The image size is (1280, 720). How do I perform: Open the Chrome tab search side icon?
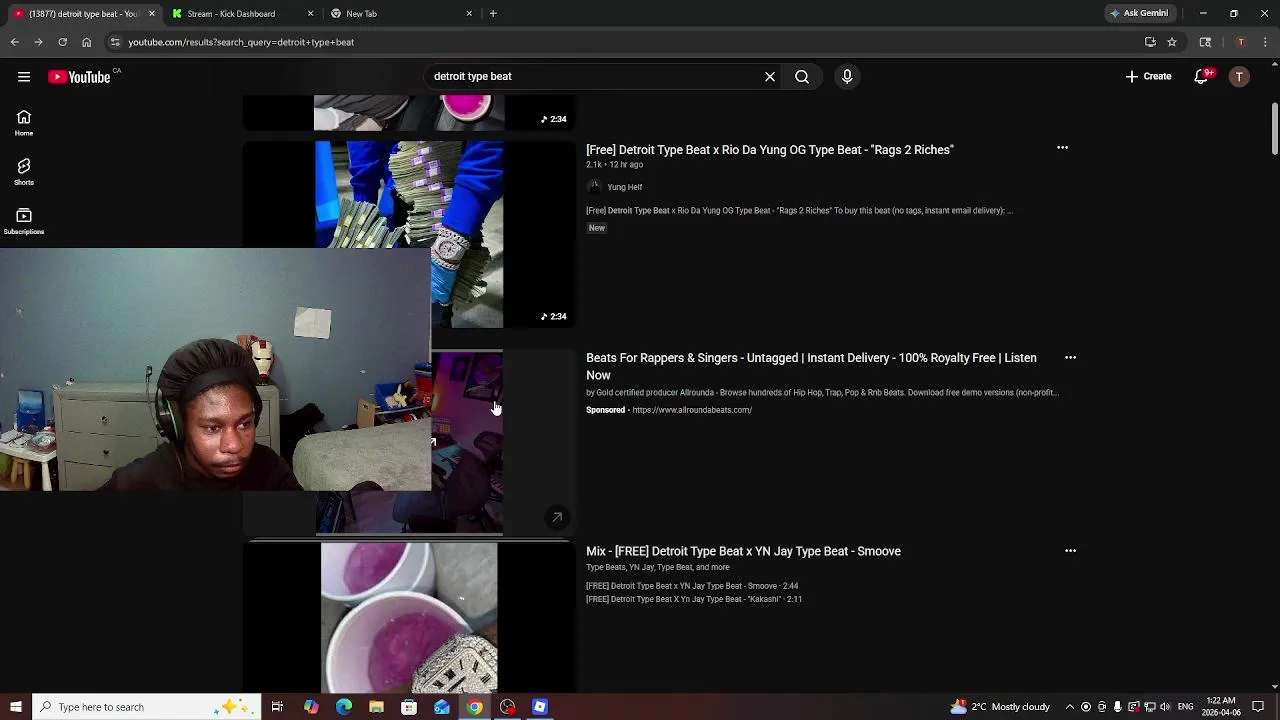[x=1205, y=42]
